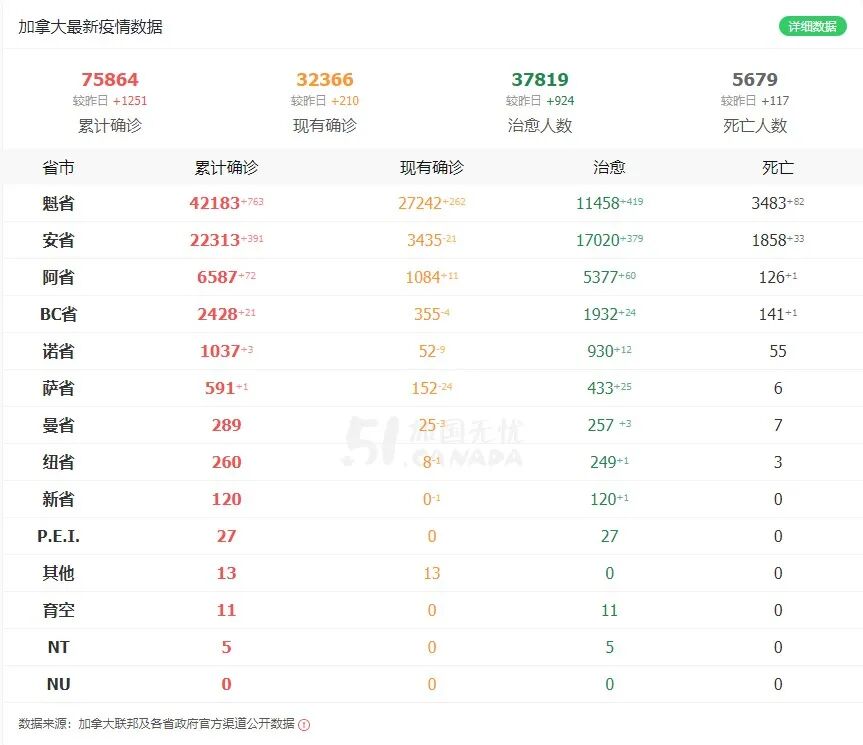Select the 曼省 row label
Image resolution: width=863 pixels, height=745 pixels.
[x=58, y=425]
